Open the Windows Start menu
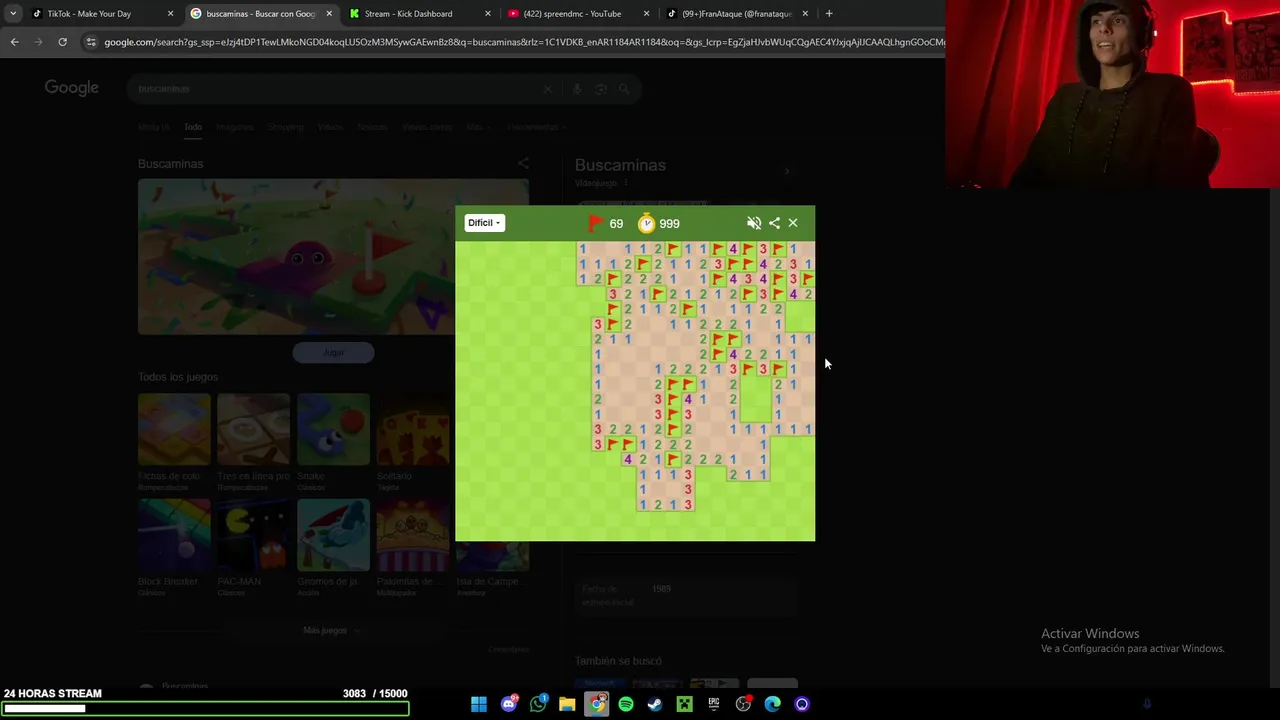The width and height of the screenshot is (1280, 720). [x=479, y=704]
